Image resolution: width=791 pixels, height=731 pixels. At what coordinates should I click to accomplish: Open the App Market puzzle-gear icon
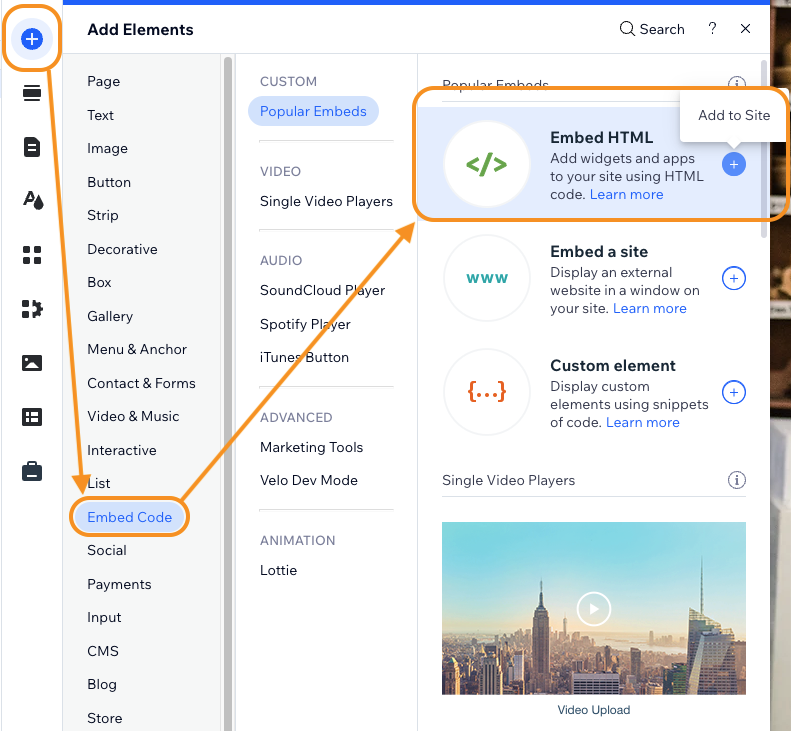tap(32, 309)
